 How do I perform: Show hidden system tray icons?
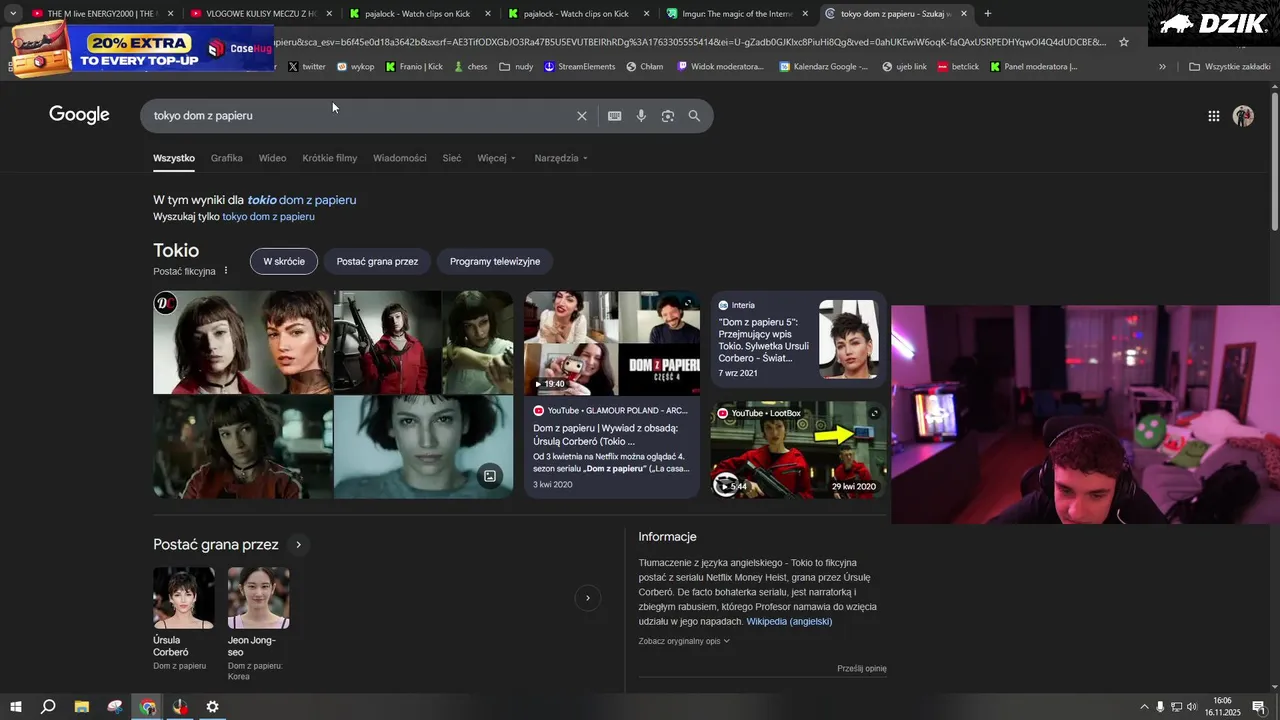[x=1144, y=707]
